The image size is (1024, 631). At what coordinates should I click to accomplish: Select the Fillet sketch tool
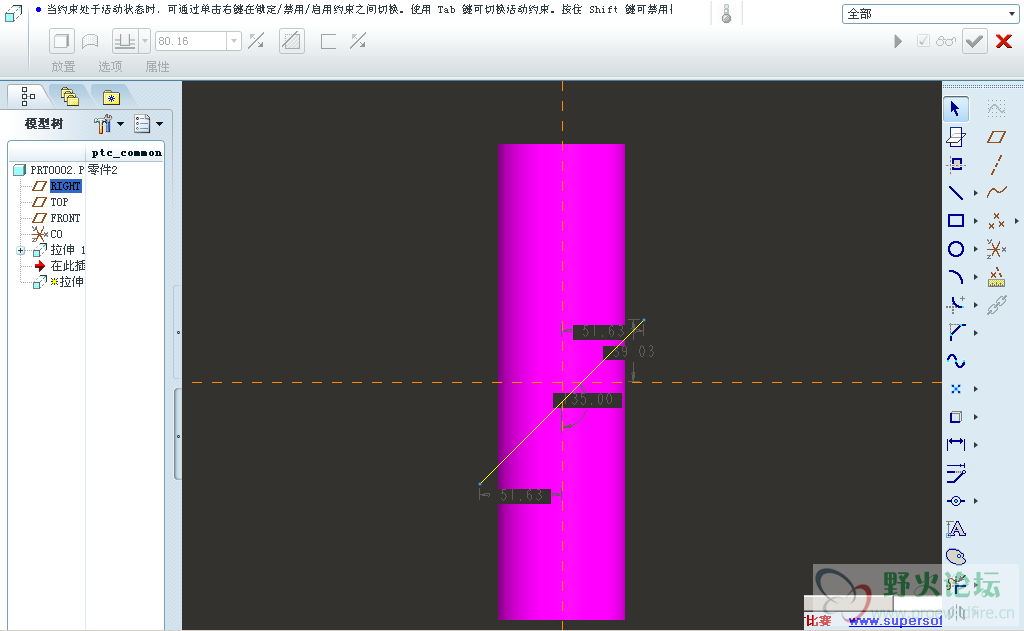[955, 304]
